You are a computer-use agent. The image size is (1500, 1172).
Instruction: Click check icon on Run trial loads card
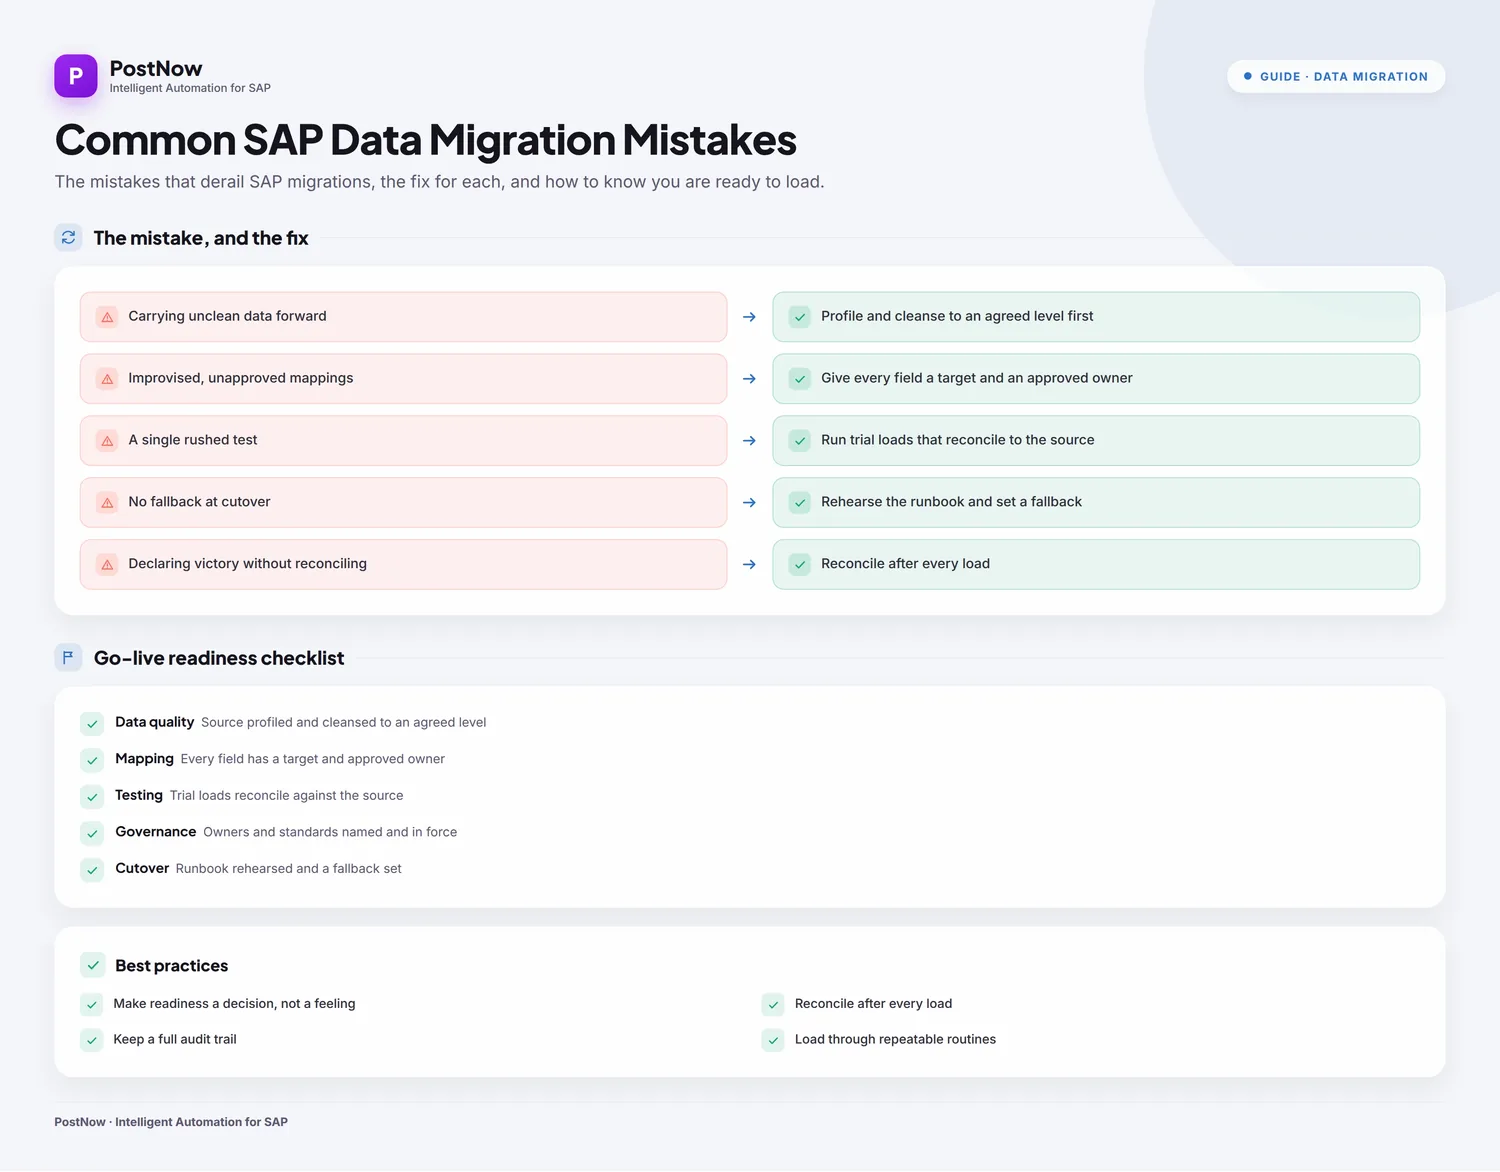pyautogui.click(x=800, y=441)
